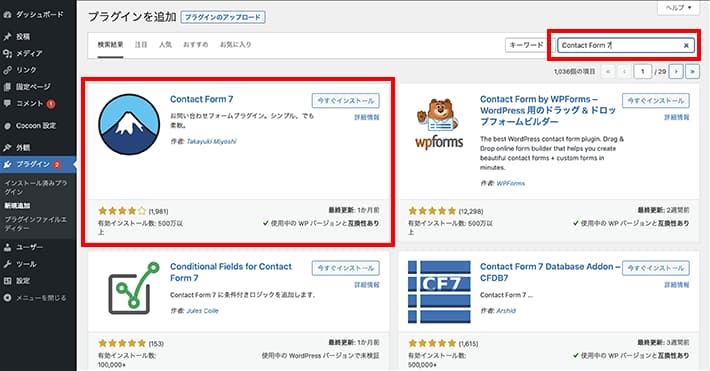This screenshot has height=371, width=710.
Task: Go to next page of results
Action: (x=676, y=72)
